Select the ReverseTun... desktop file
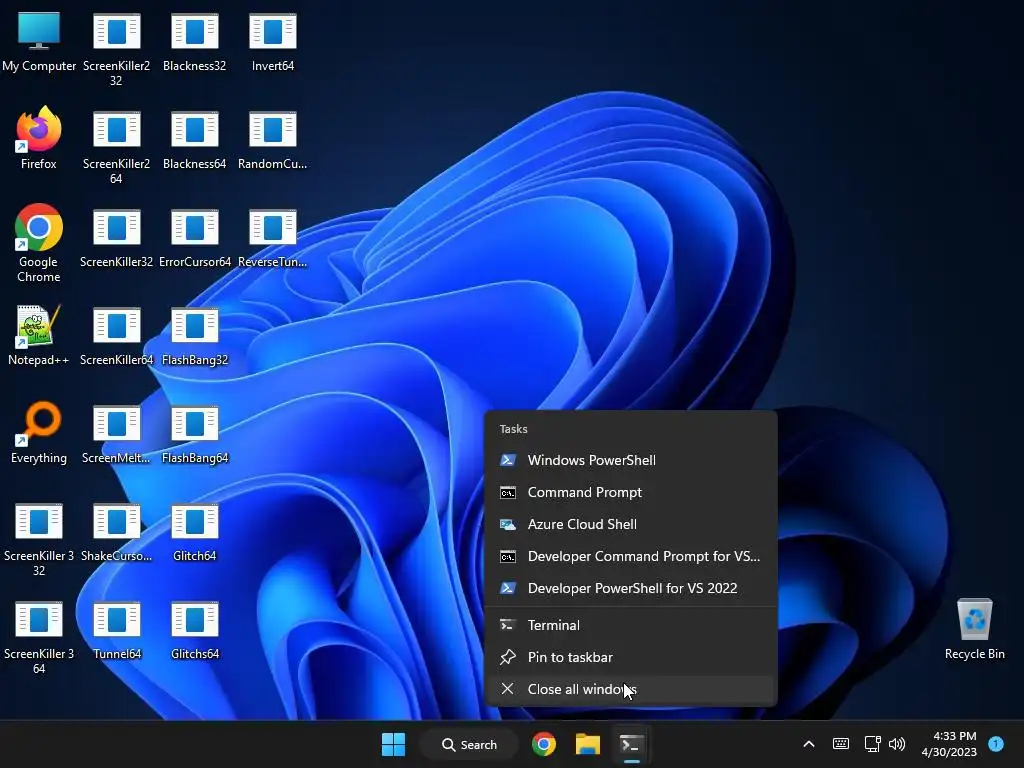This screenshot has width=1024, height=768. (x=273, y=238)
